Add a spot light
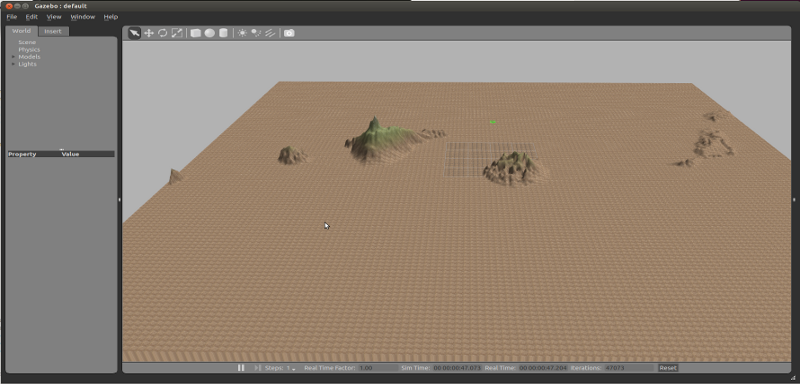800x384 pixels. tap(256, 33)
